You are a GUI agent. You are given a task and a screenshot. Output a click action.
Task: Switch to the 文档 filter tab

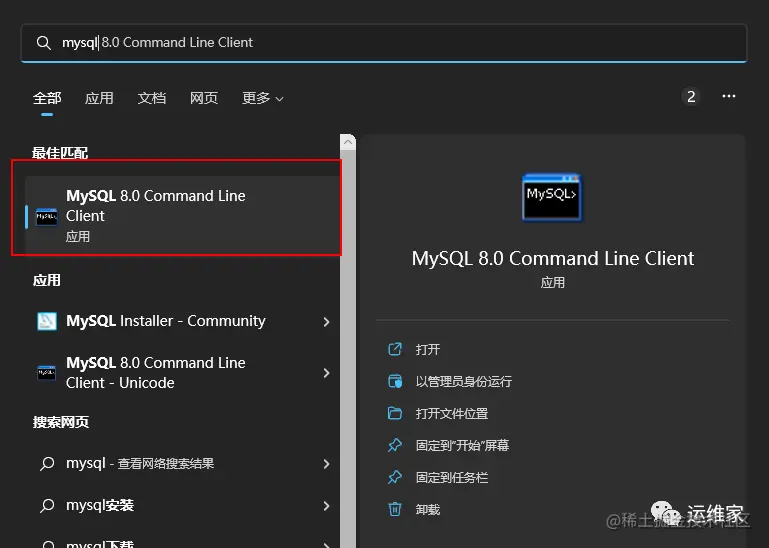pos(152,98)
